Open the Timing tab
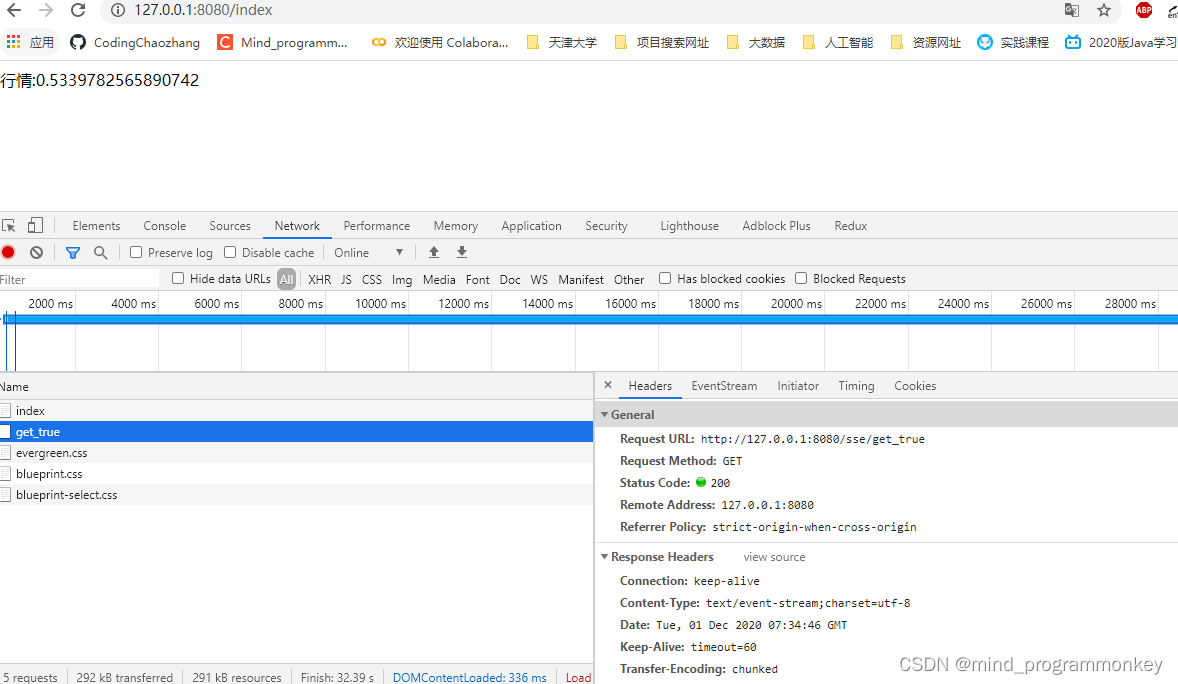The width and height of the screenshot is (1178, 684). [856, 386]
